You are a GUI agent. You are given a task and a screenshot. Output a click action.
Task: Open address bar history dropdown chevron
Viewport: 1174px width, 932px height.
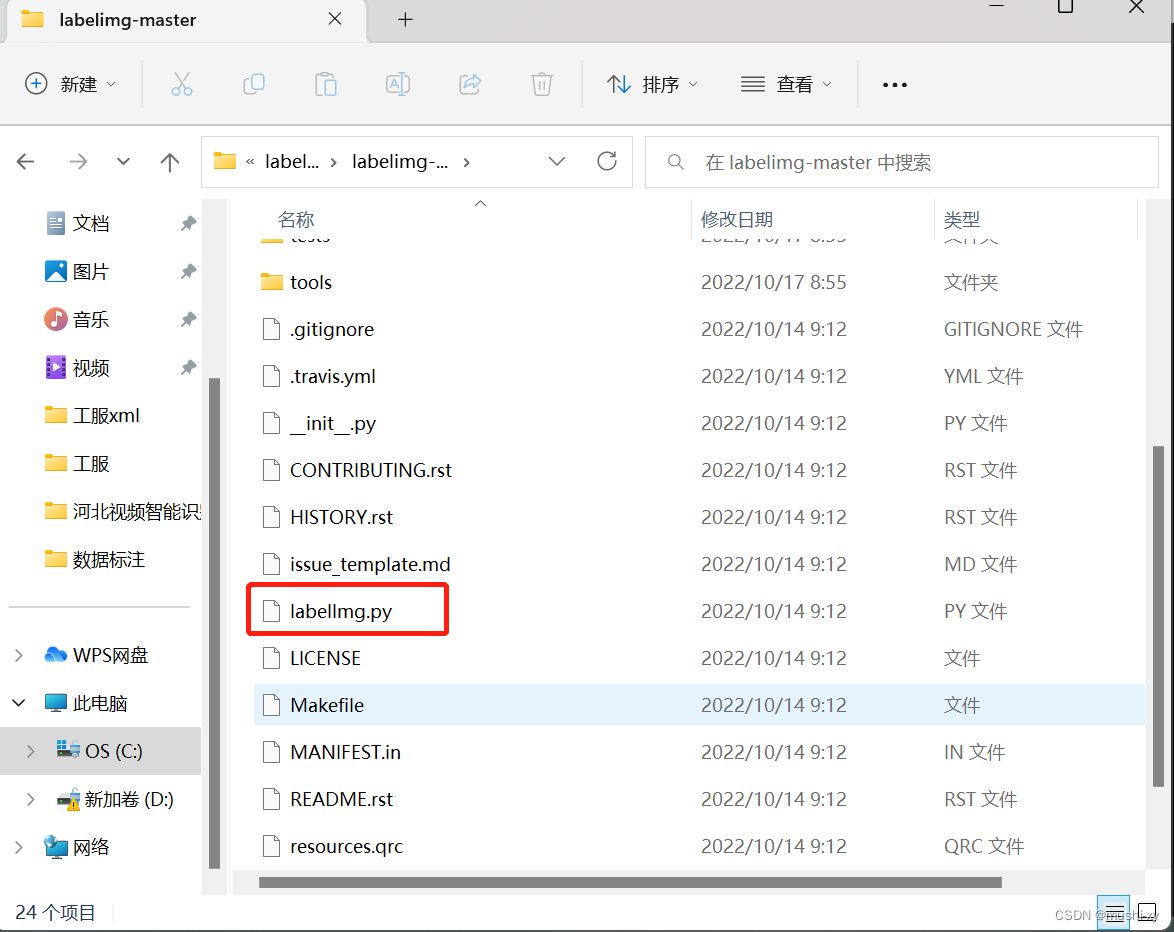click(556, 162)
